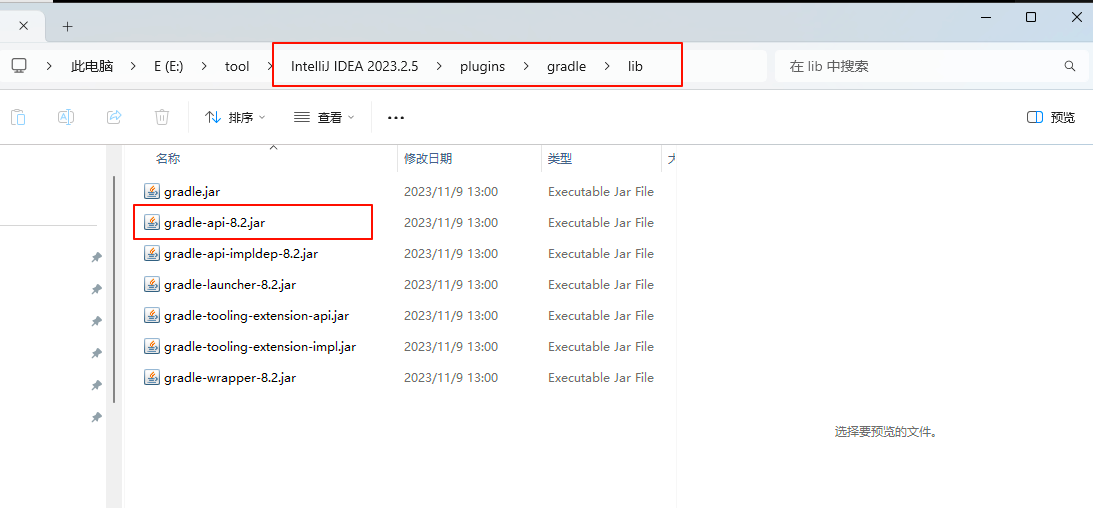The width and height of the screenshot is (1093, 508).
Task: Go to gradle folder breadcrumb
Action: click(566, 67)
